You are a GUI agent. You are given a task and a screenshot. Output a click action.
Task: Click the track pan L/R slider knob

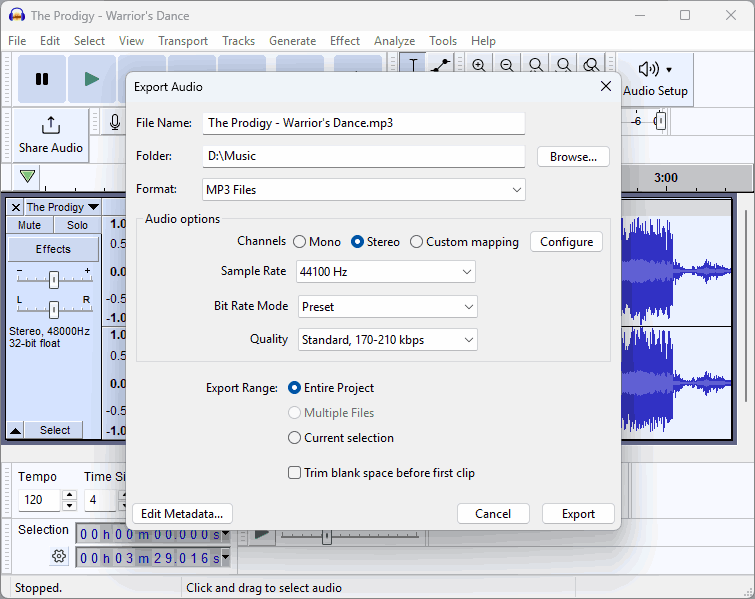54,310
